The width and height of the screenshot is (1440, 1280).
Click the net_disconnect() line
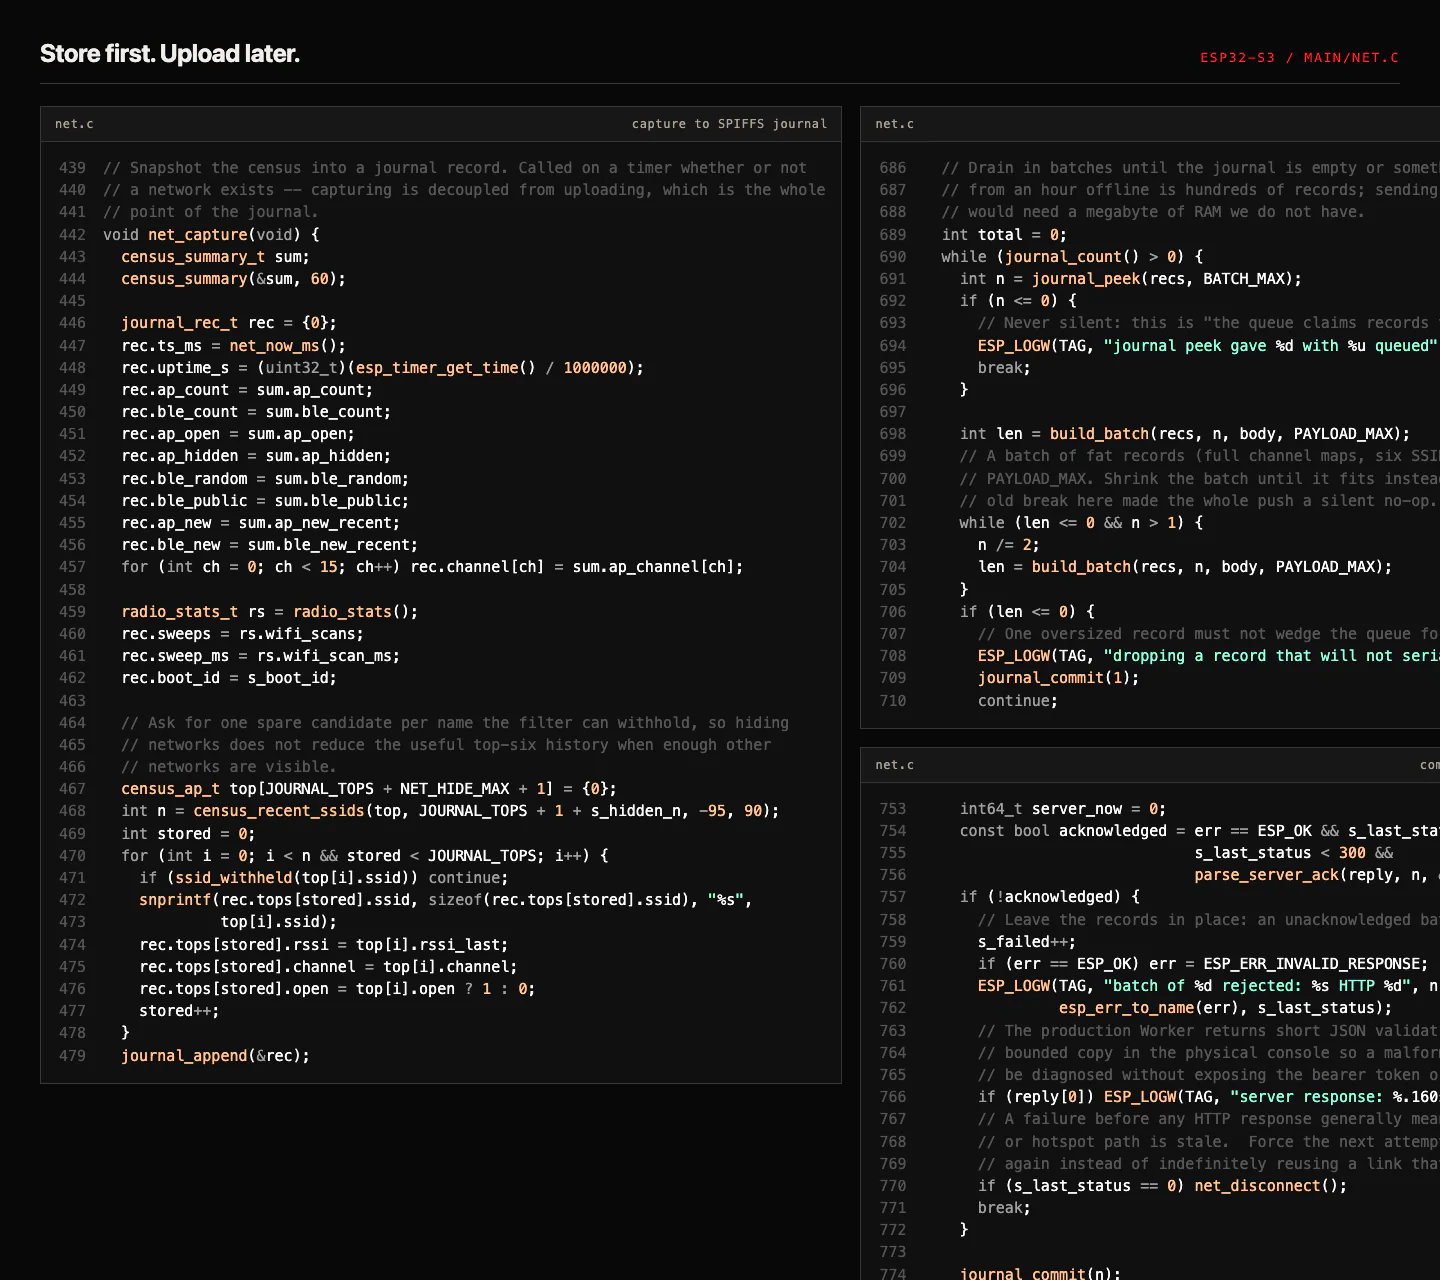[1162, 1186]
